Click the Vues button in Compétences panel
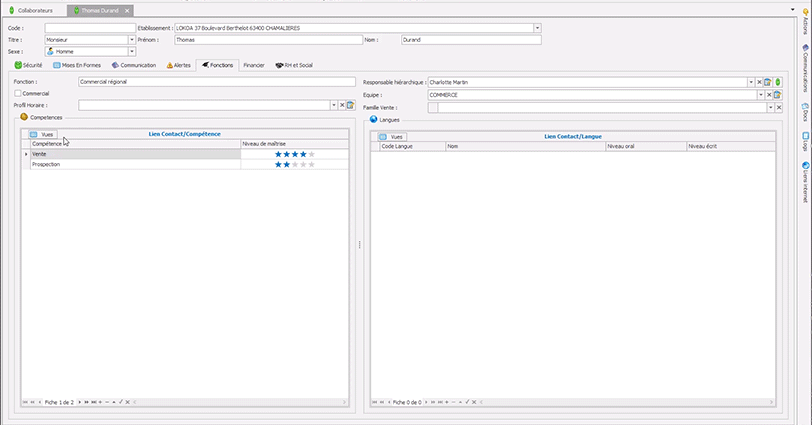Viewport: 812px width, 425px height. [x=42, y=134]
